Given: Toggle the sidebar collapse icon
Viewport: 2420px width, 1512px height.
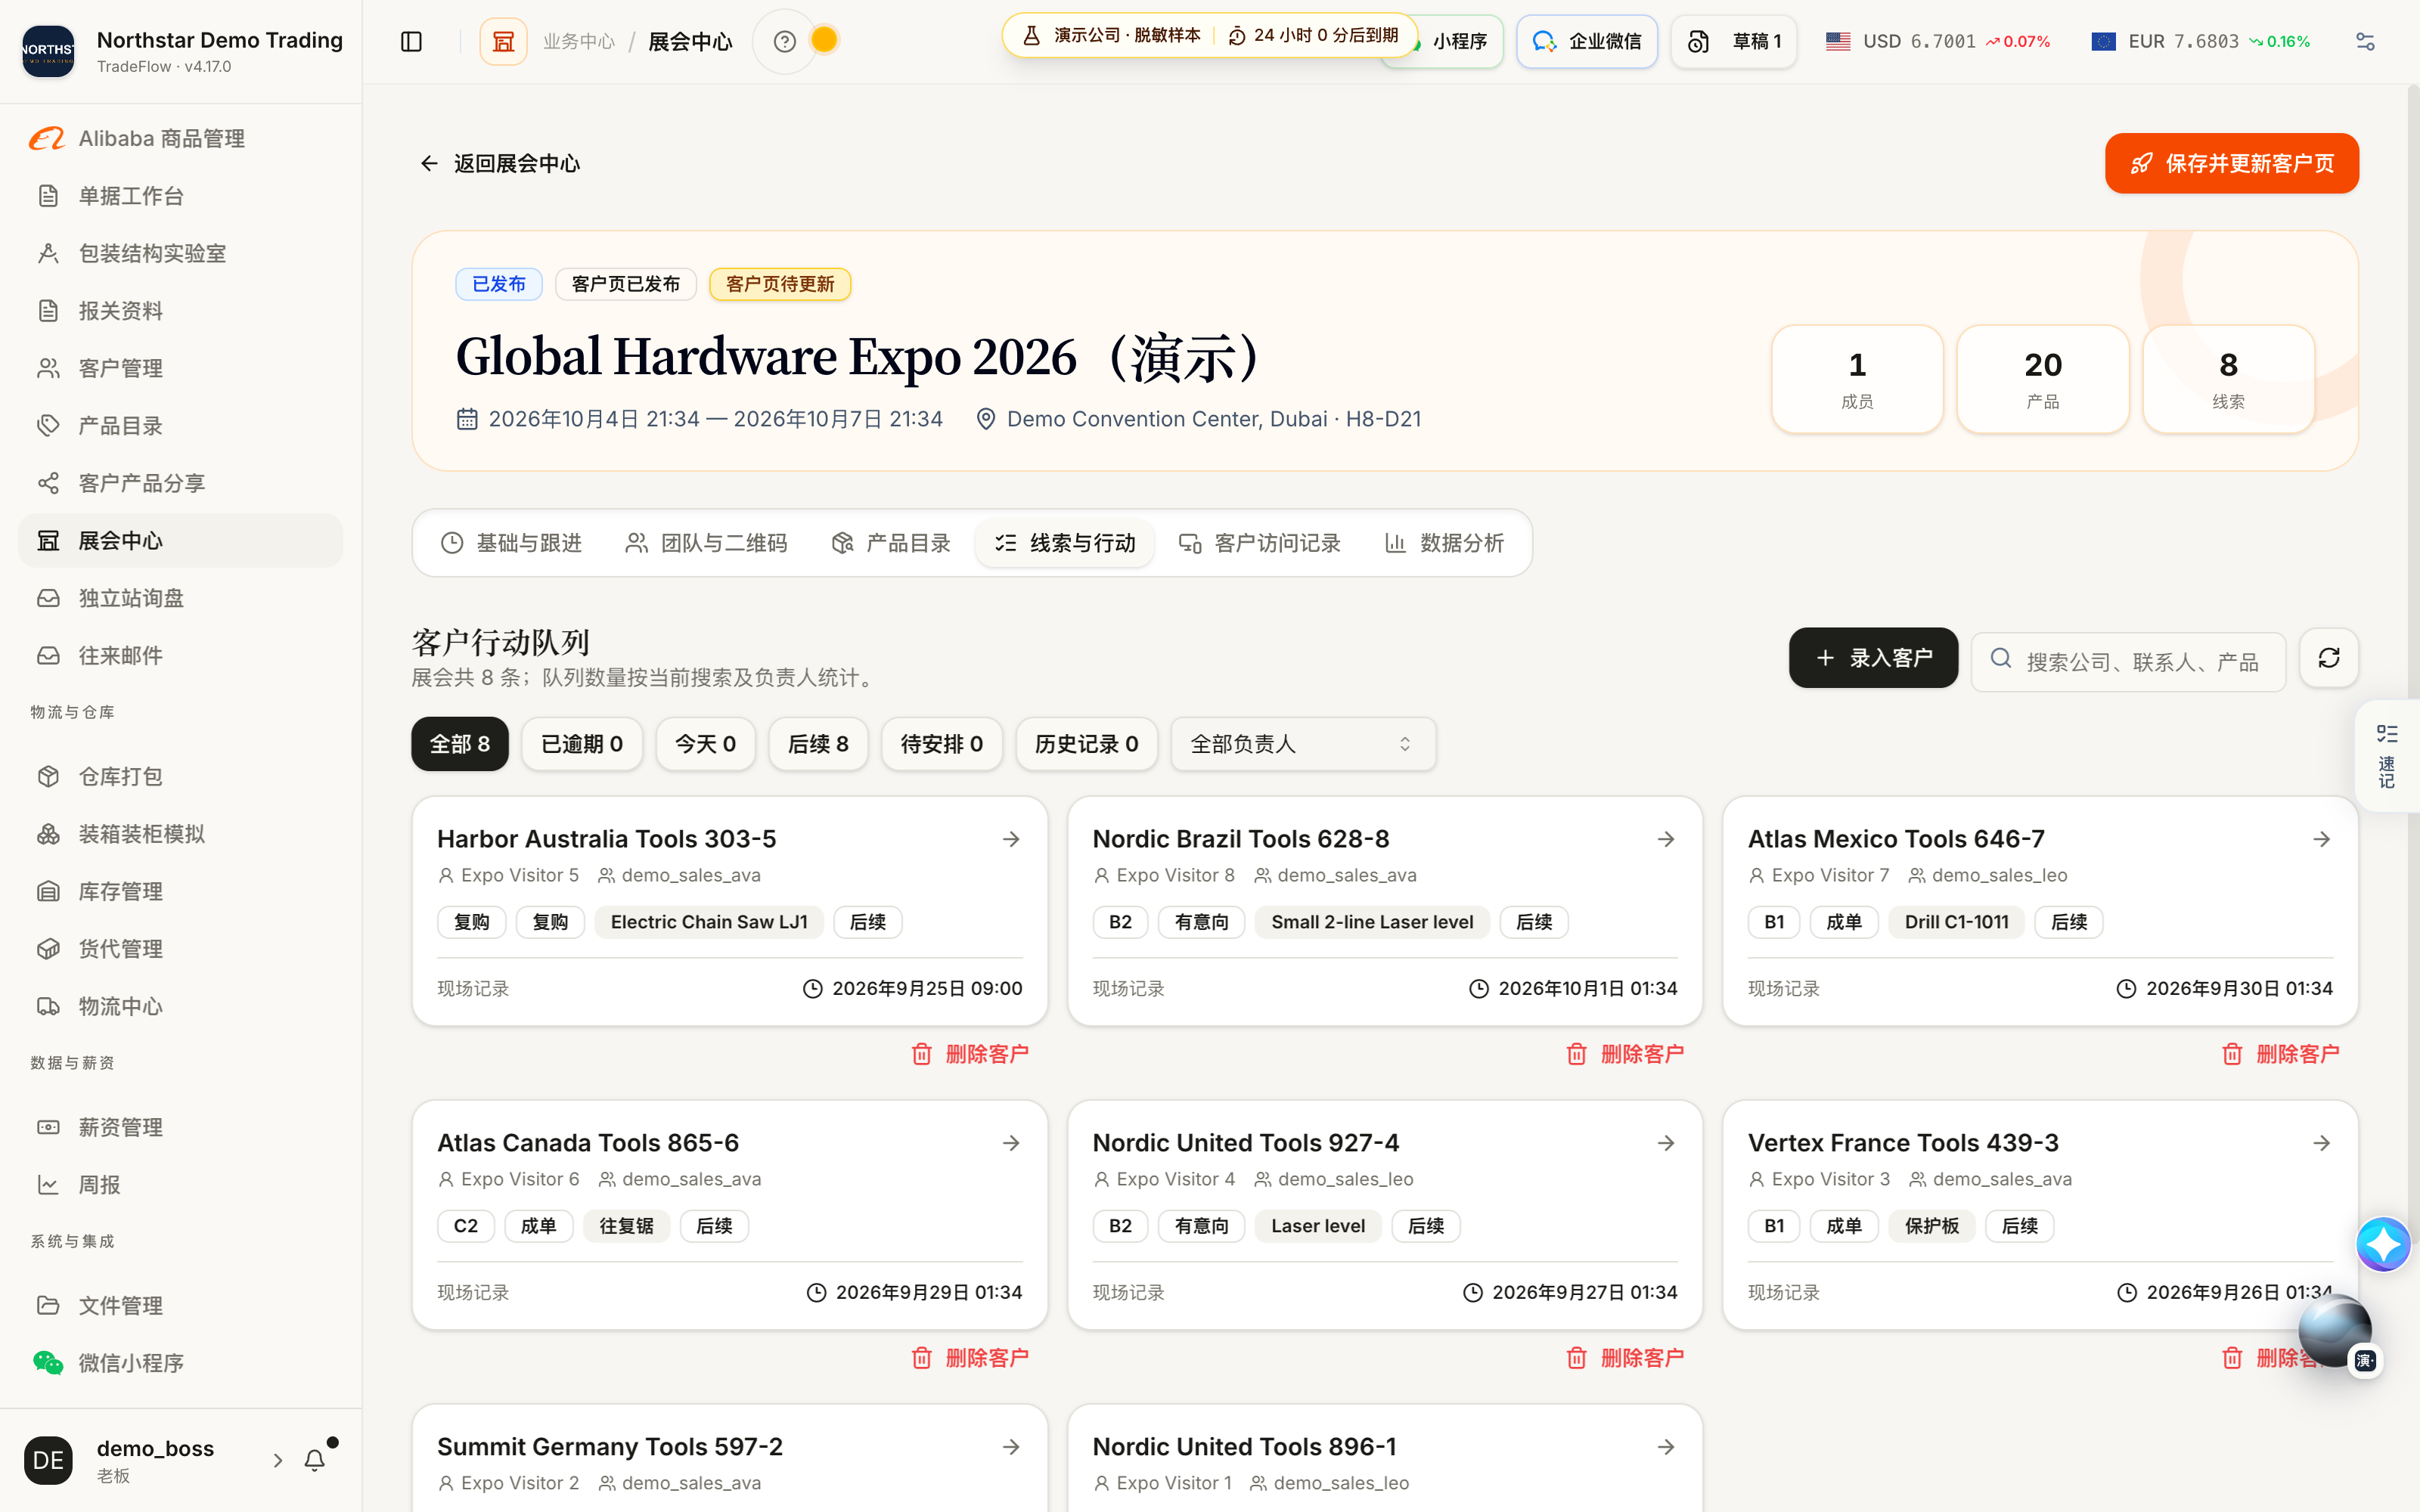Looking at the screenshot, I should click(411, 41).
